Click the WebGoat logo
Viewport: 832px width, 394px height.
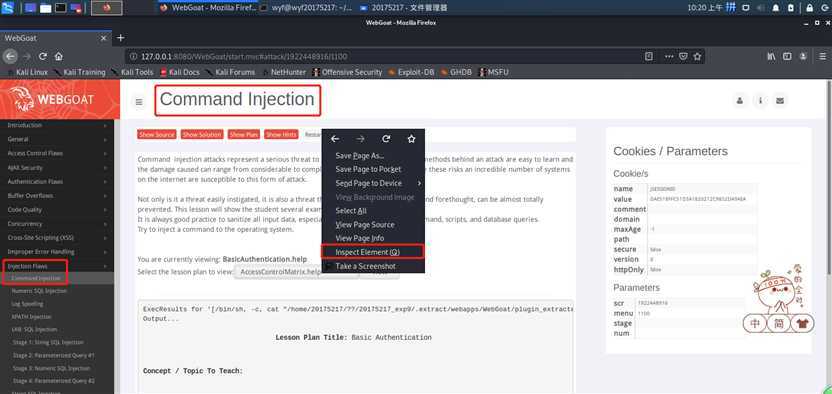[x=52, y=99]
